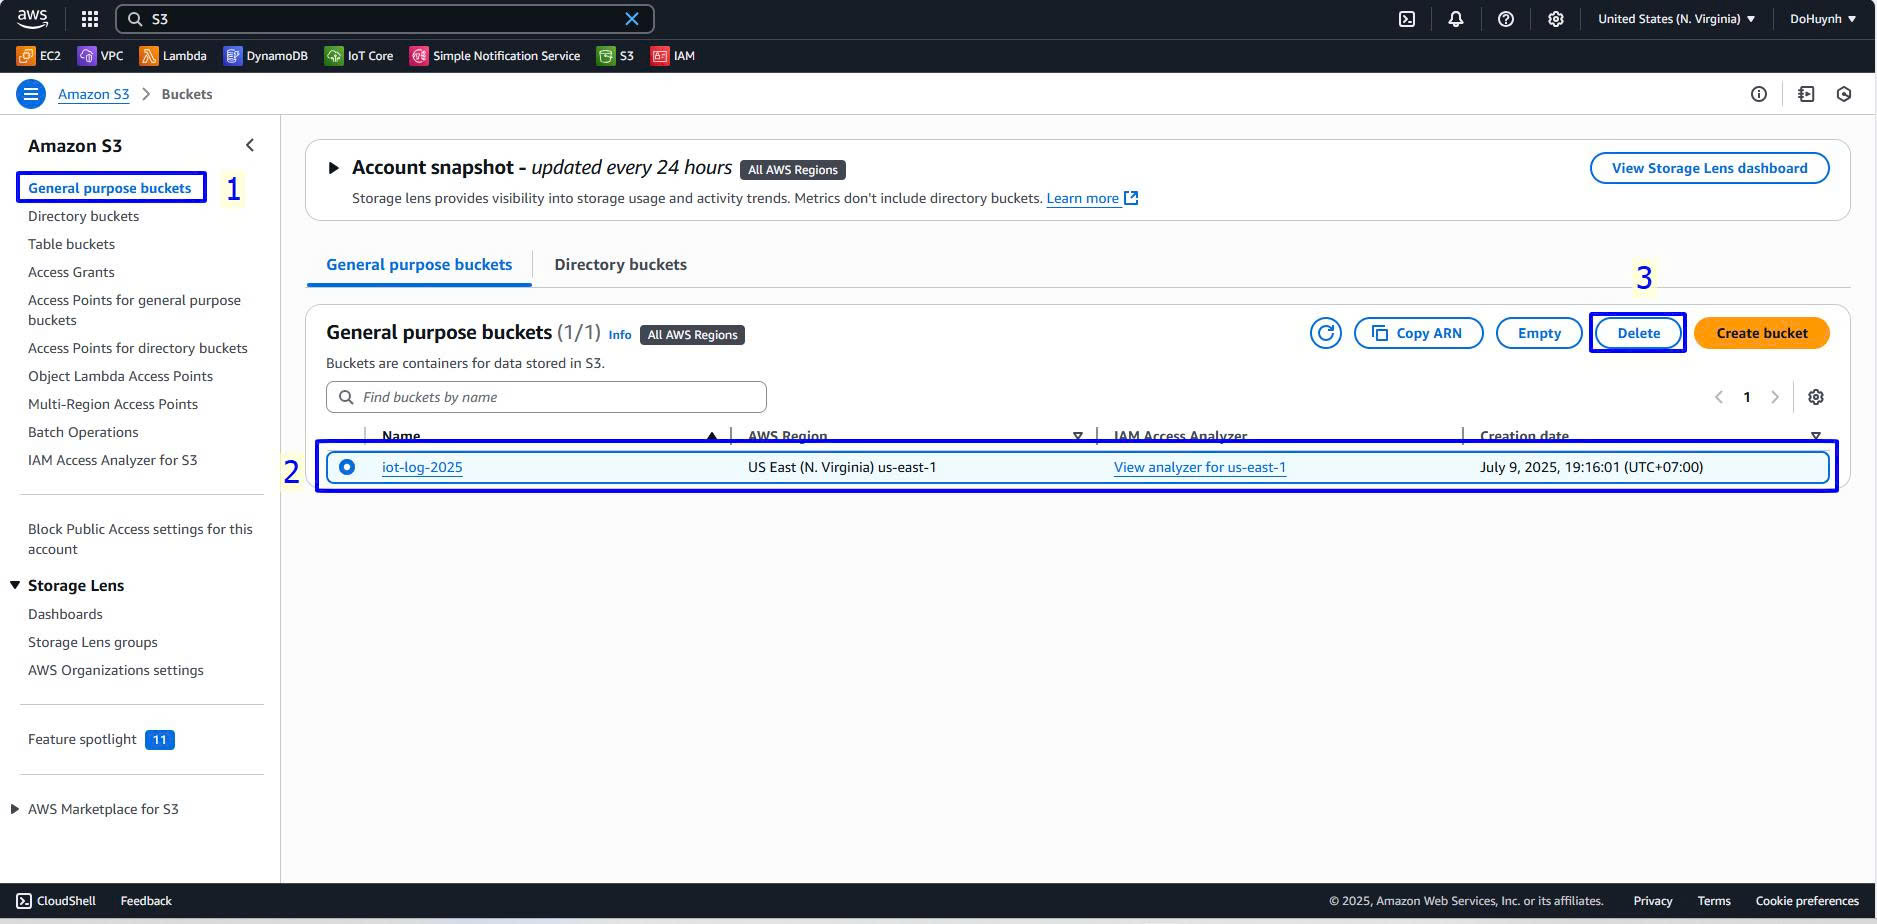The height and width of the screenshot is (924, 1877).
Task: Click the help question mark icon
Action: pyautogui.click(x=1505, y=19)
